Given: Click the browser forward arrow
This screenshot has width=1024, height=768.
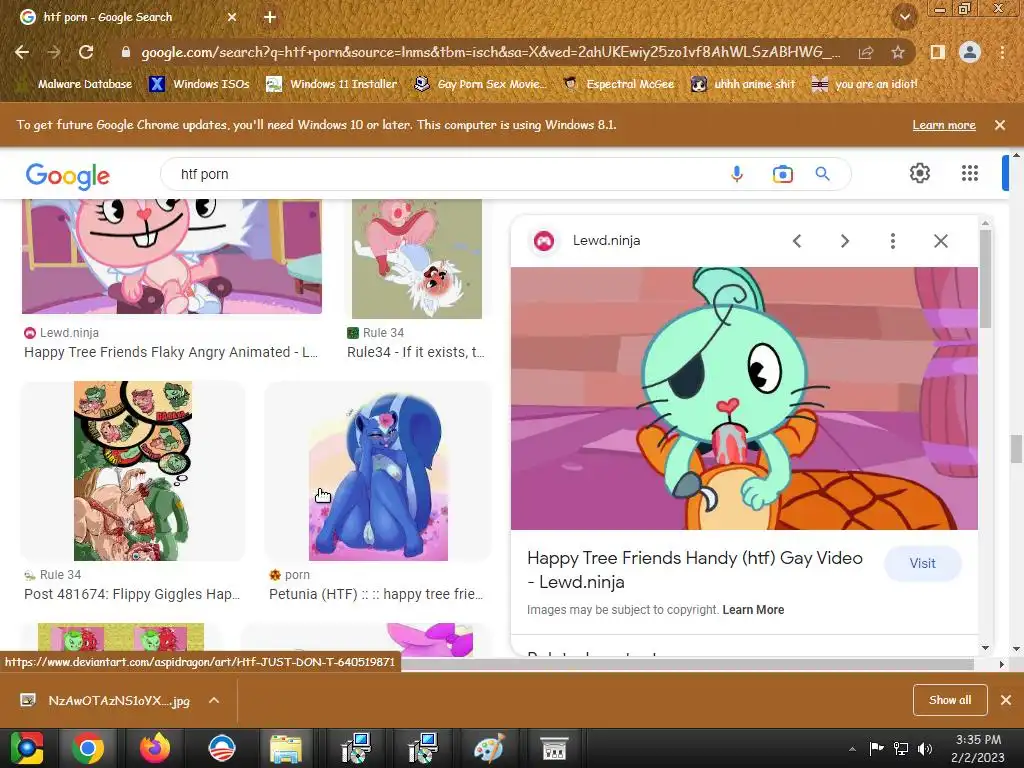Looking at the screenshot, I should pos(54,52).
